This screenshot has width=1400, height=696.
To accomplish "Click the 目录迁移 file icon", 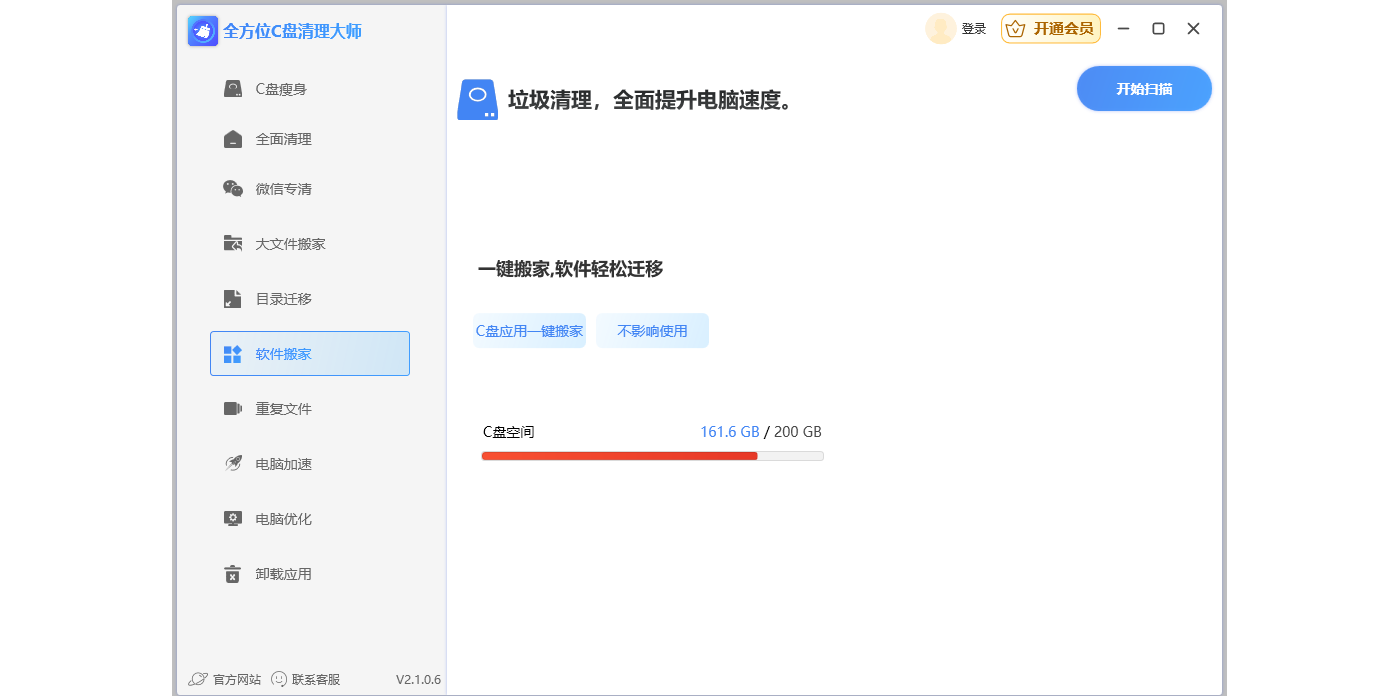I will point(233,299).
